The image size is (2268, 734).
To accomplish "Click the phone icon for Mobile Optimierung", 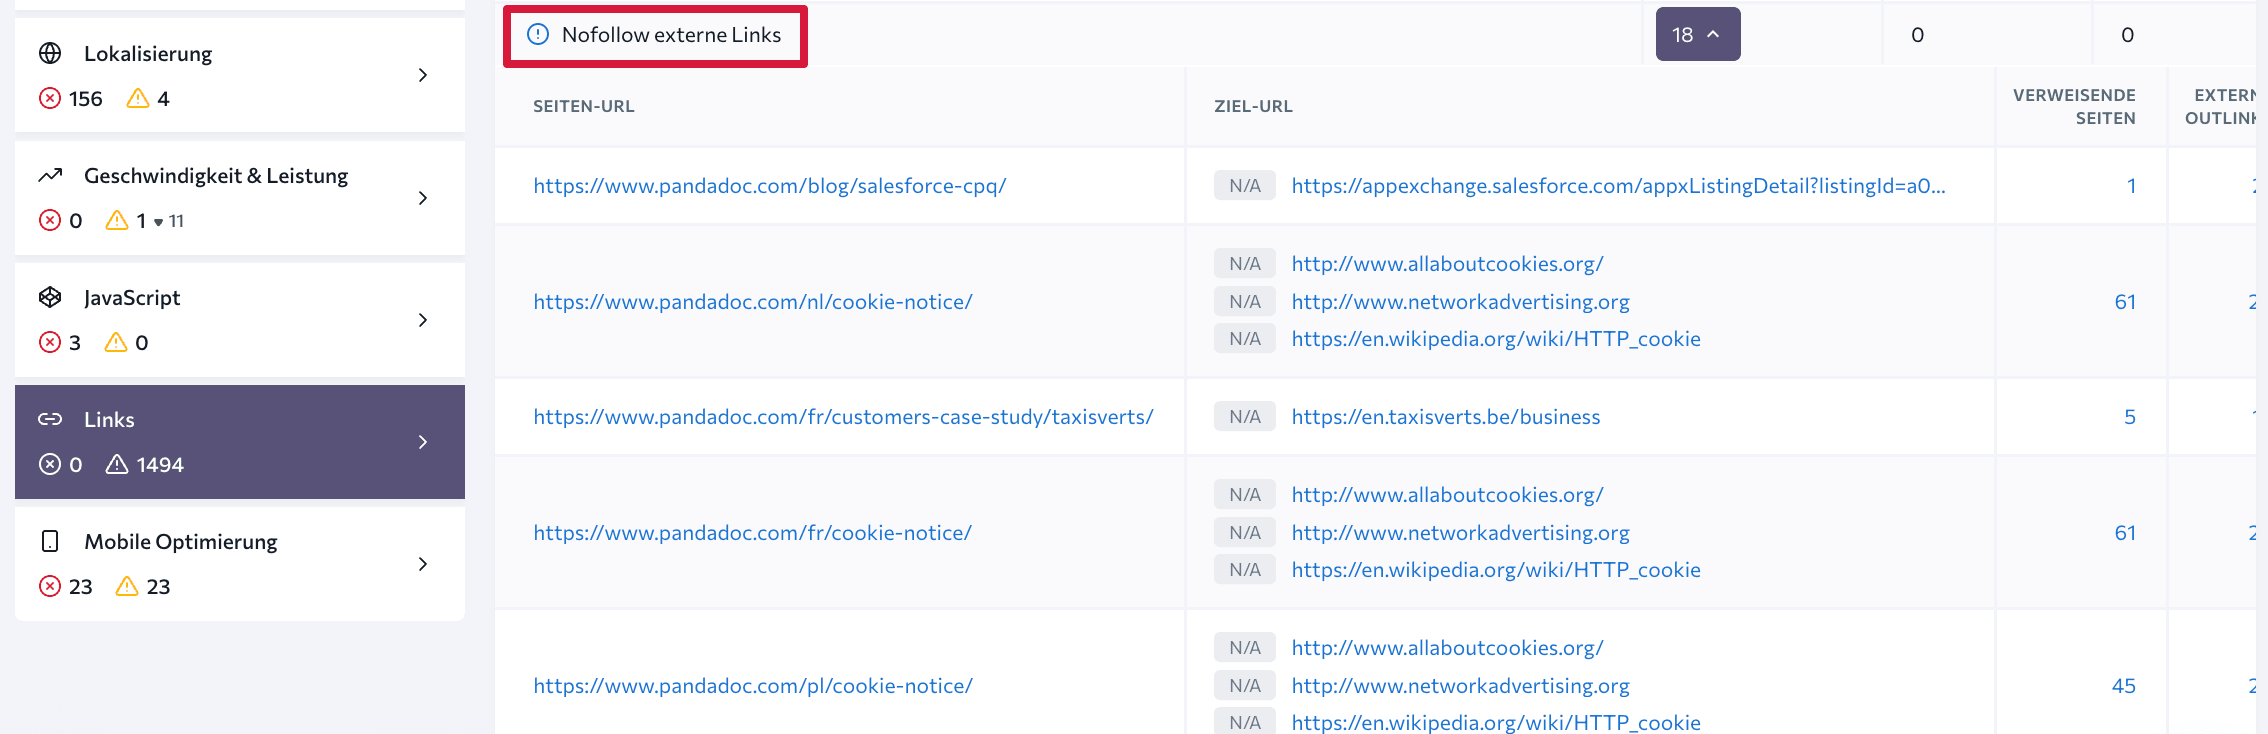I will click(x=50, y=541).
